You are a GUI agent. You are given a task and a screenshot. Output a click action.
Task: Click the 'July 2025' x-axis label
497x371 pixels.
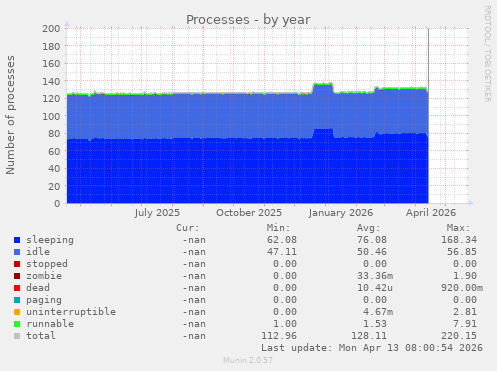pyautogui.click(x=157, y=213)
